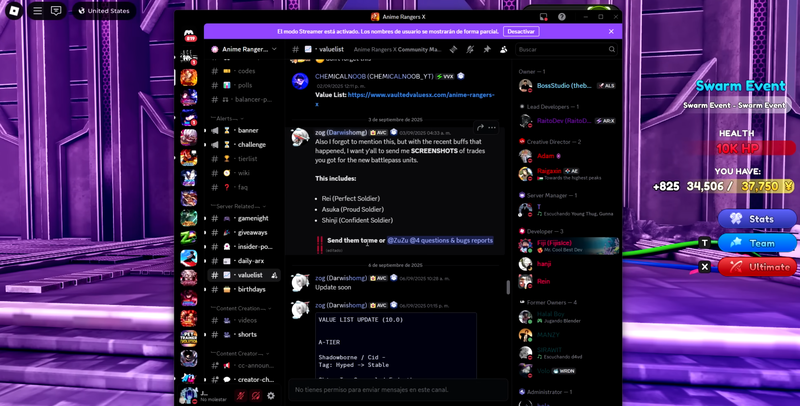The height and width of the screenshot is (406, 800).
Task: Open the Roblox logo menu
Action: click(x=14, y=11)
